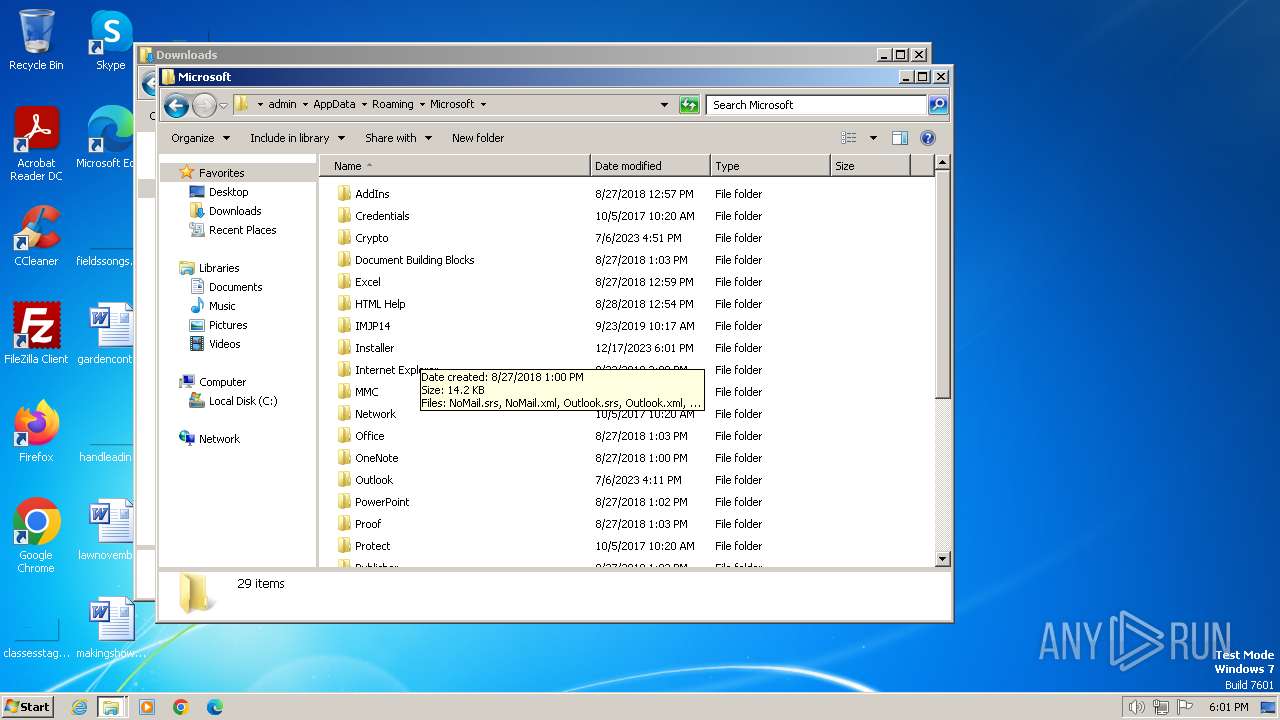Click the AppData breadcrumb segment

[x=334, y=104]
